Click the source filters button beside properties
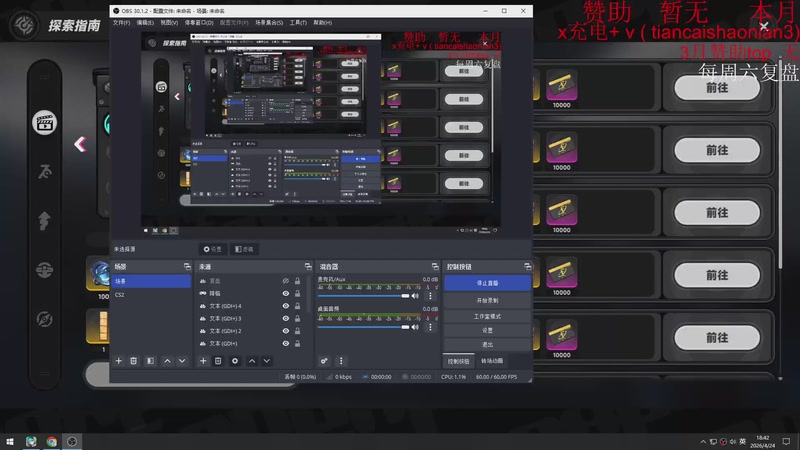Image resolution: width=800 pixels, height=450 pixels. (244, 249)
